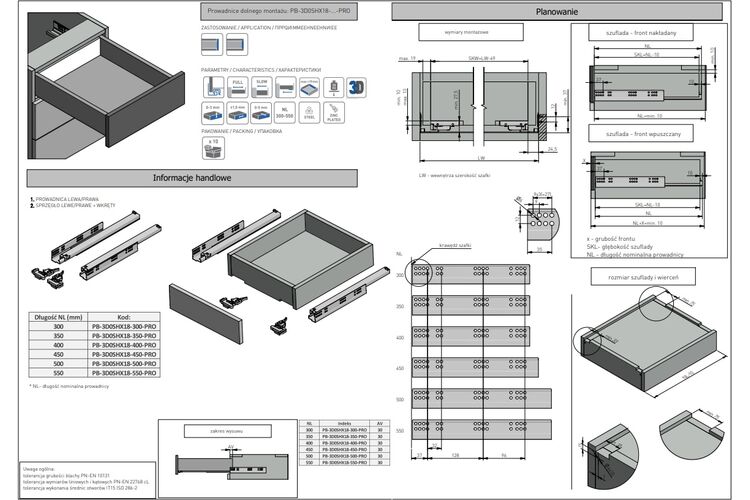Click the 0-5 mm adjustment icon
750x500 pixels.
click(x=261, y=113)
